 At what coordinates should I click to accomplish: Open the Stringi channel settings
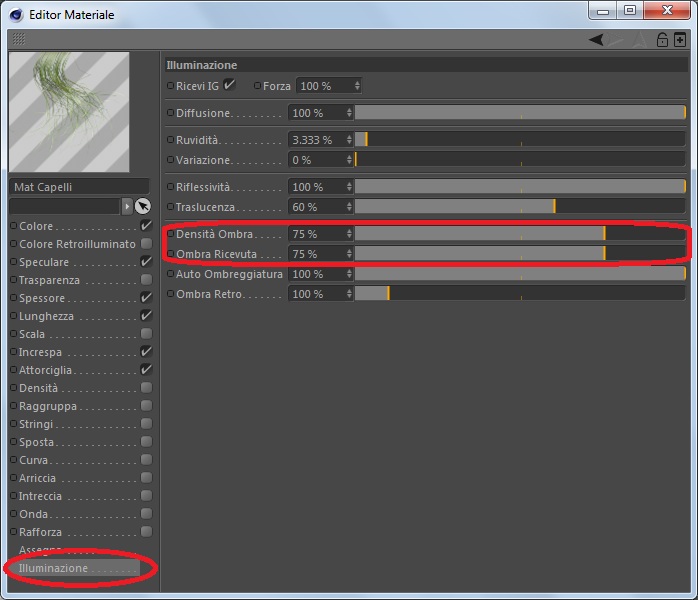[x=36, y=424]
